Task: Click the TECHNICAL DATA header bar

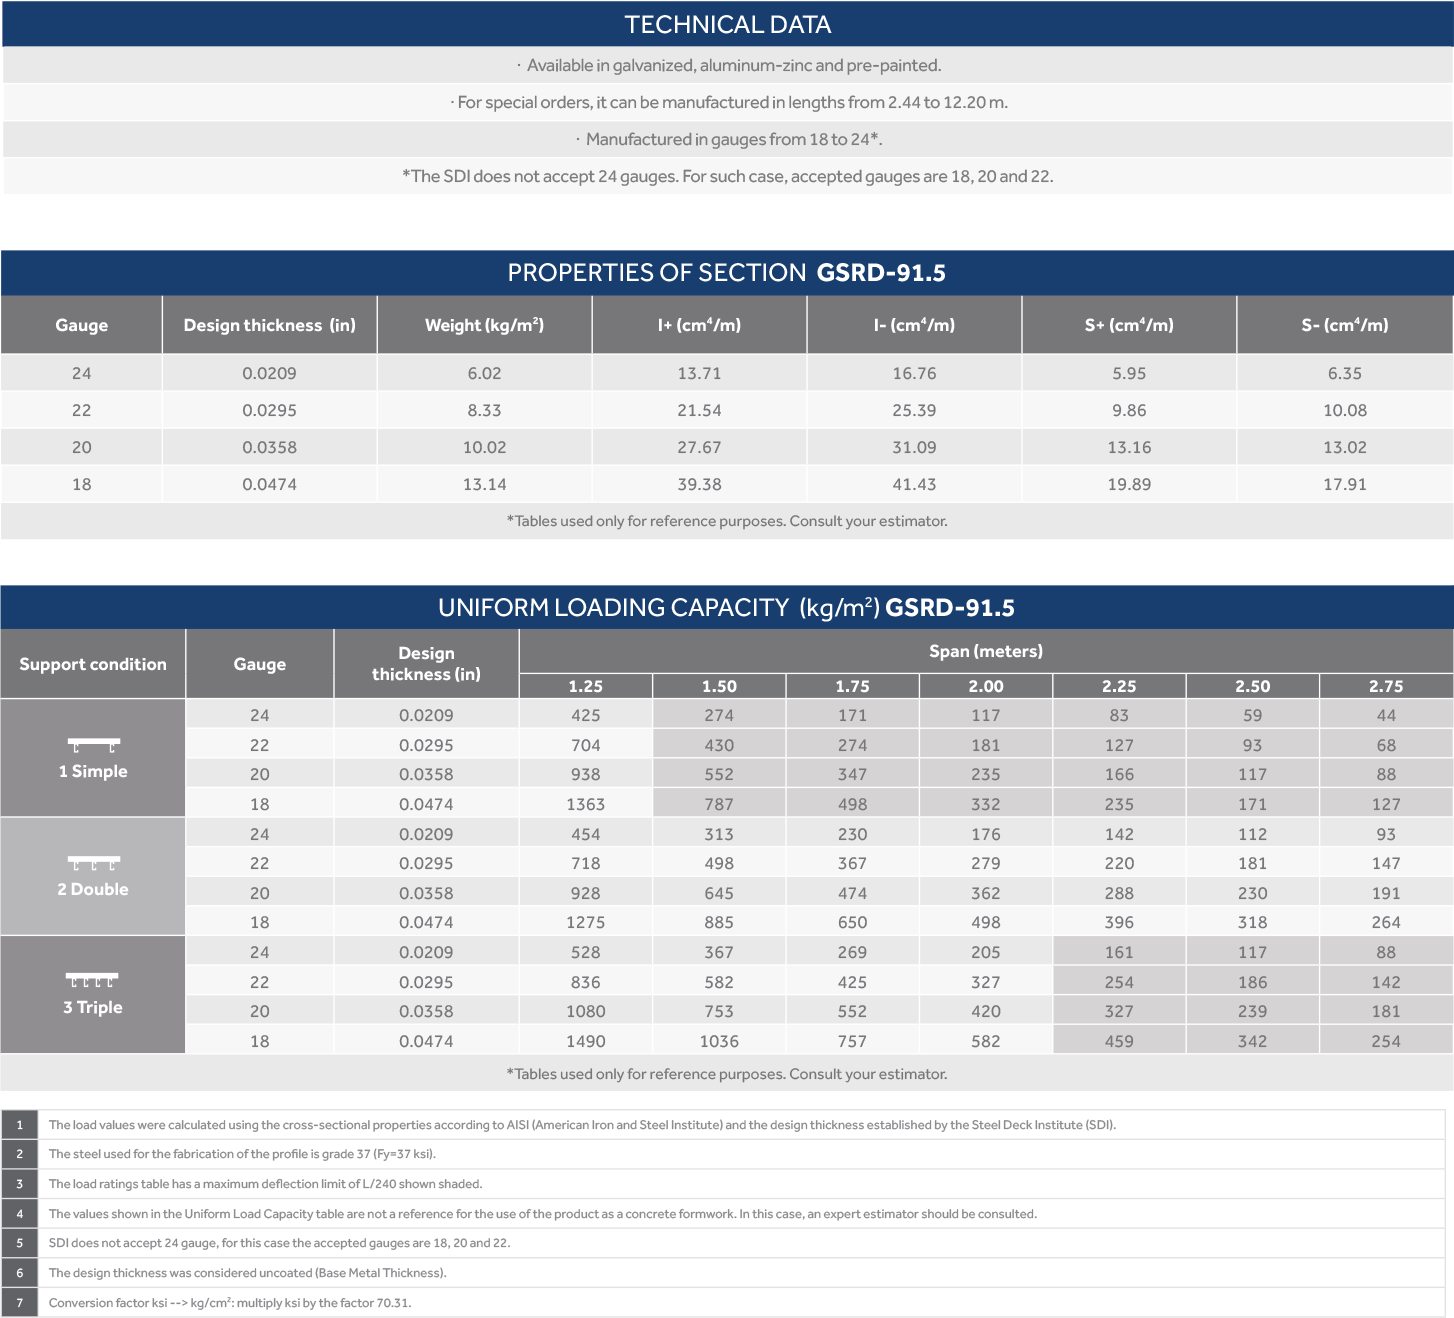Action: [727, 24]
